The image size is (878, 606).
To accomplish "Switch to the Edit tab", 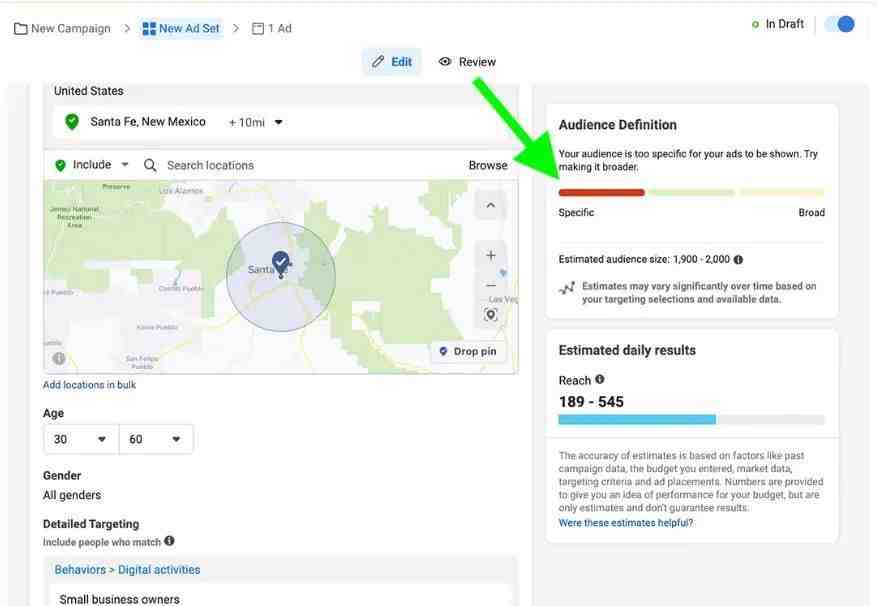I will [391, 62].
